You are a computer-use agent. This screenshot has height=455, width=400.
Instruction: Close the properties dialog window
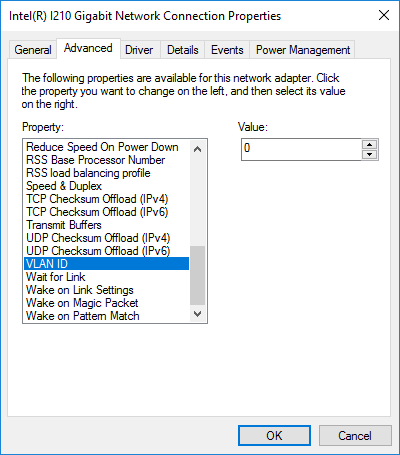[384, 15]
